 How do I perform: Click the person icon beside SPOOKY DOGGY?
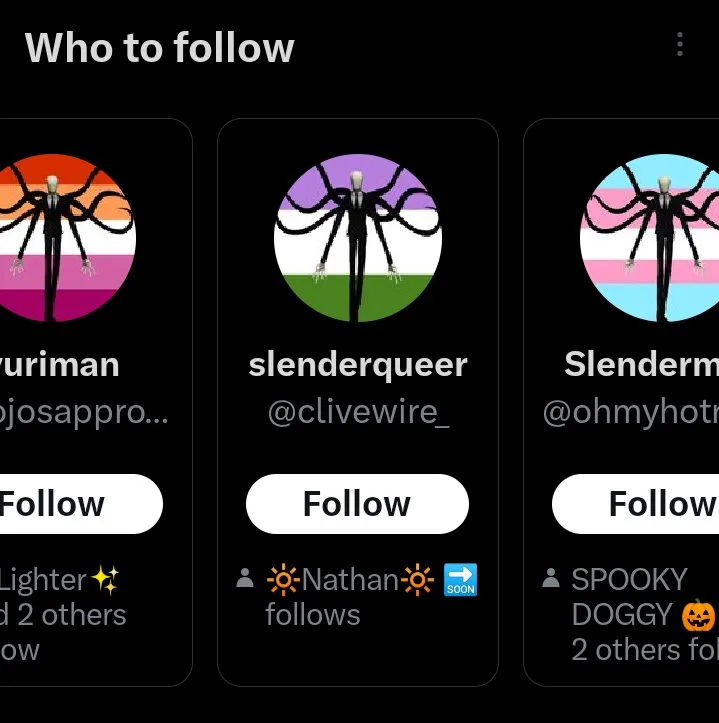tap(550, 579)
